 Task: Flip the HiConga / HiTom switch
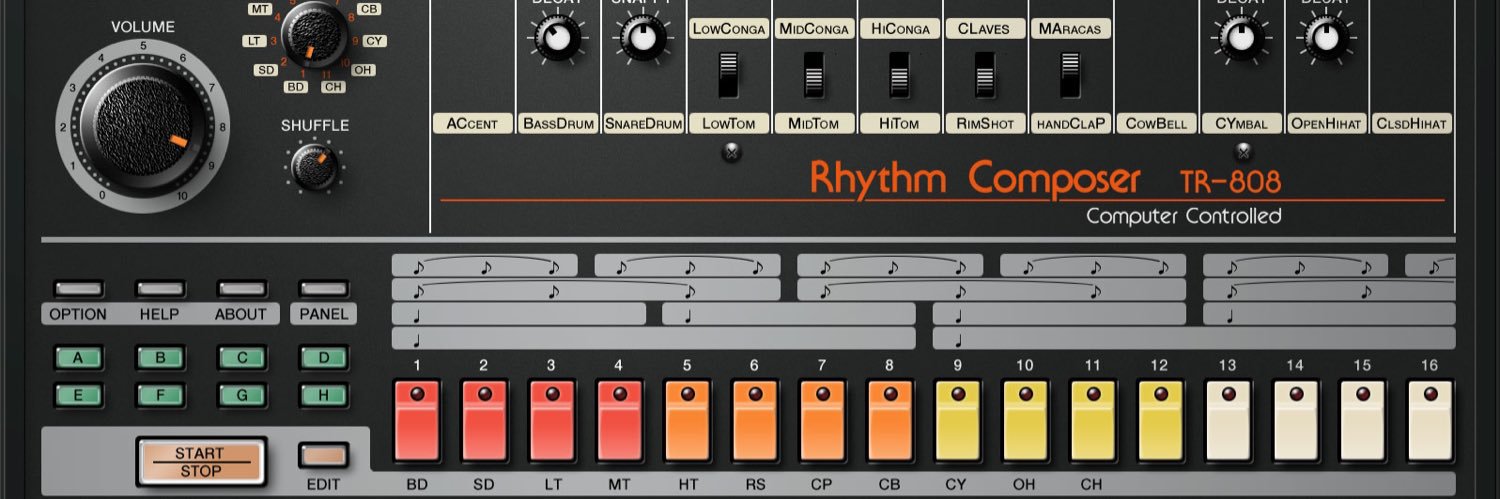point(900,75)
